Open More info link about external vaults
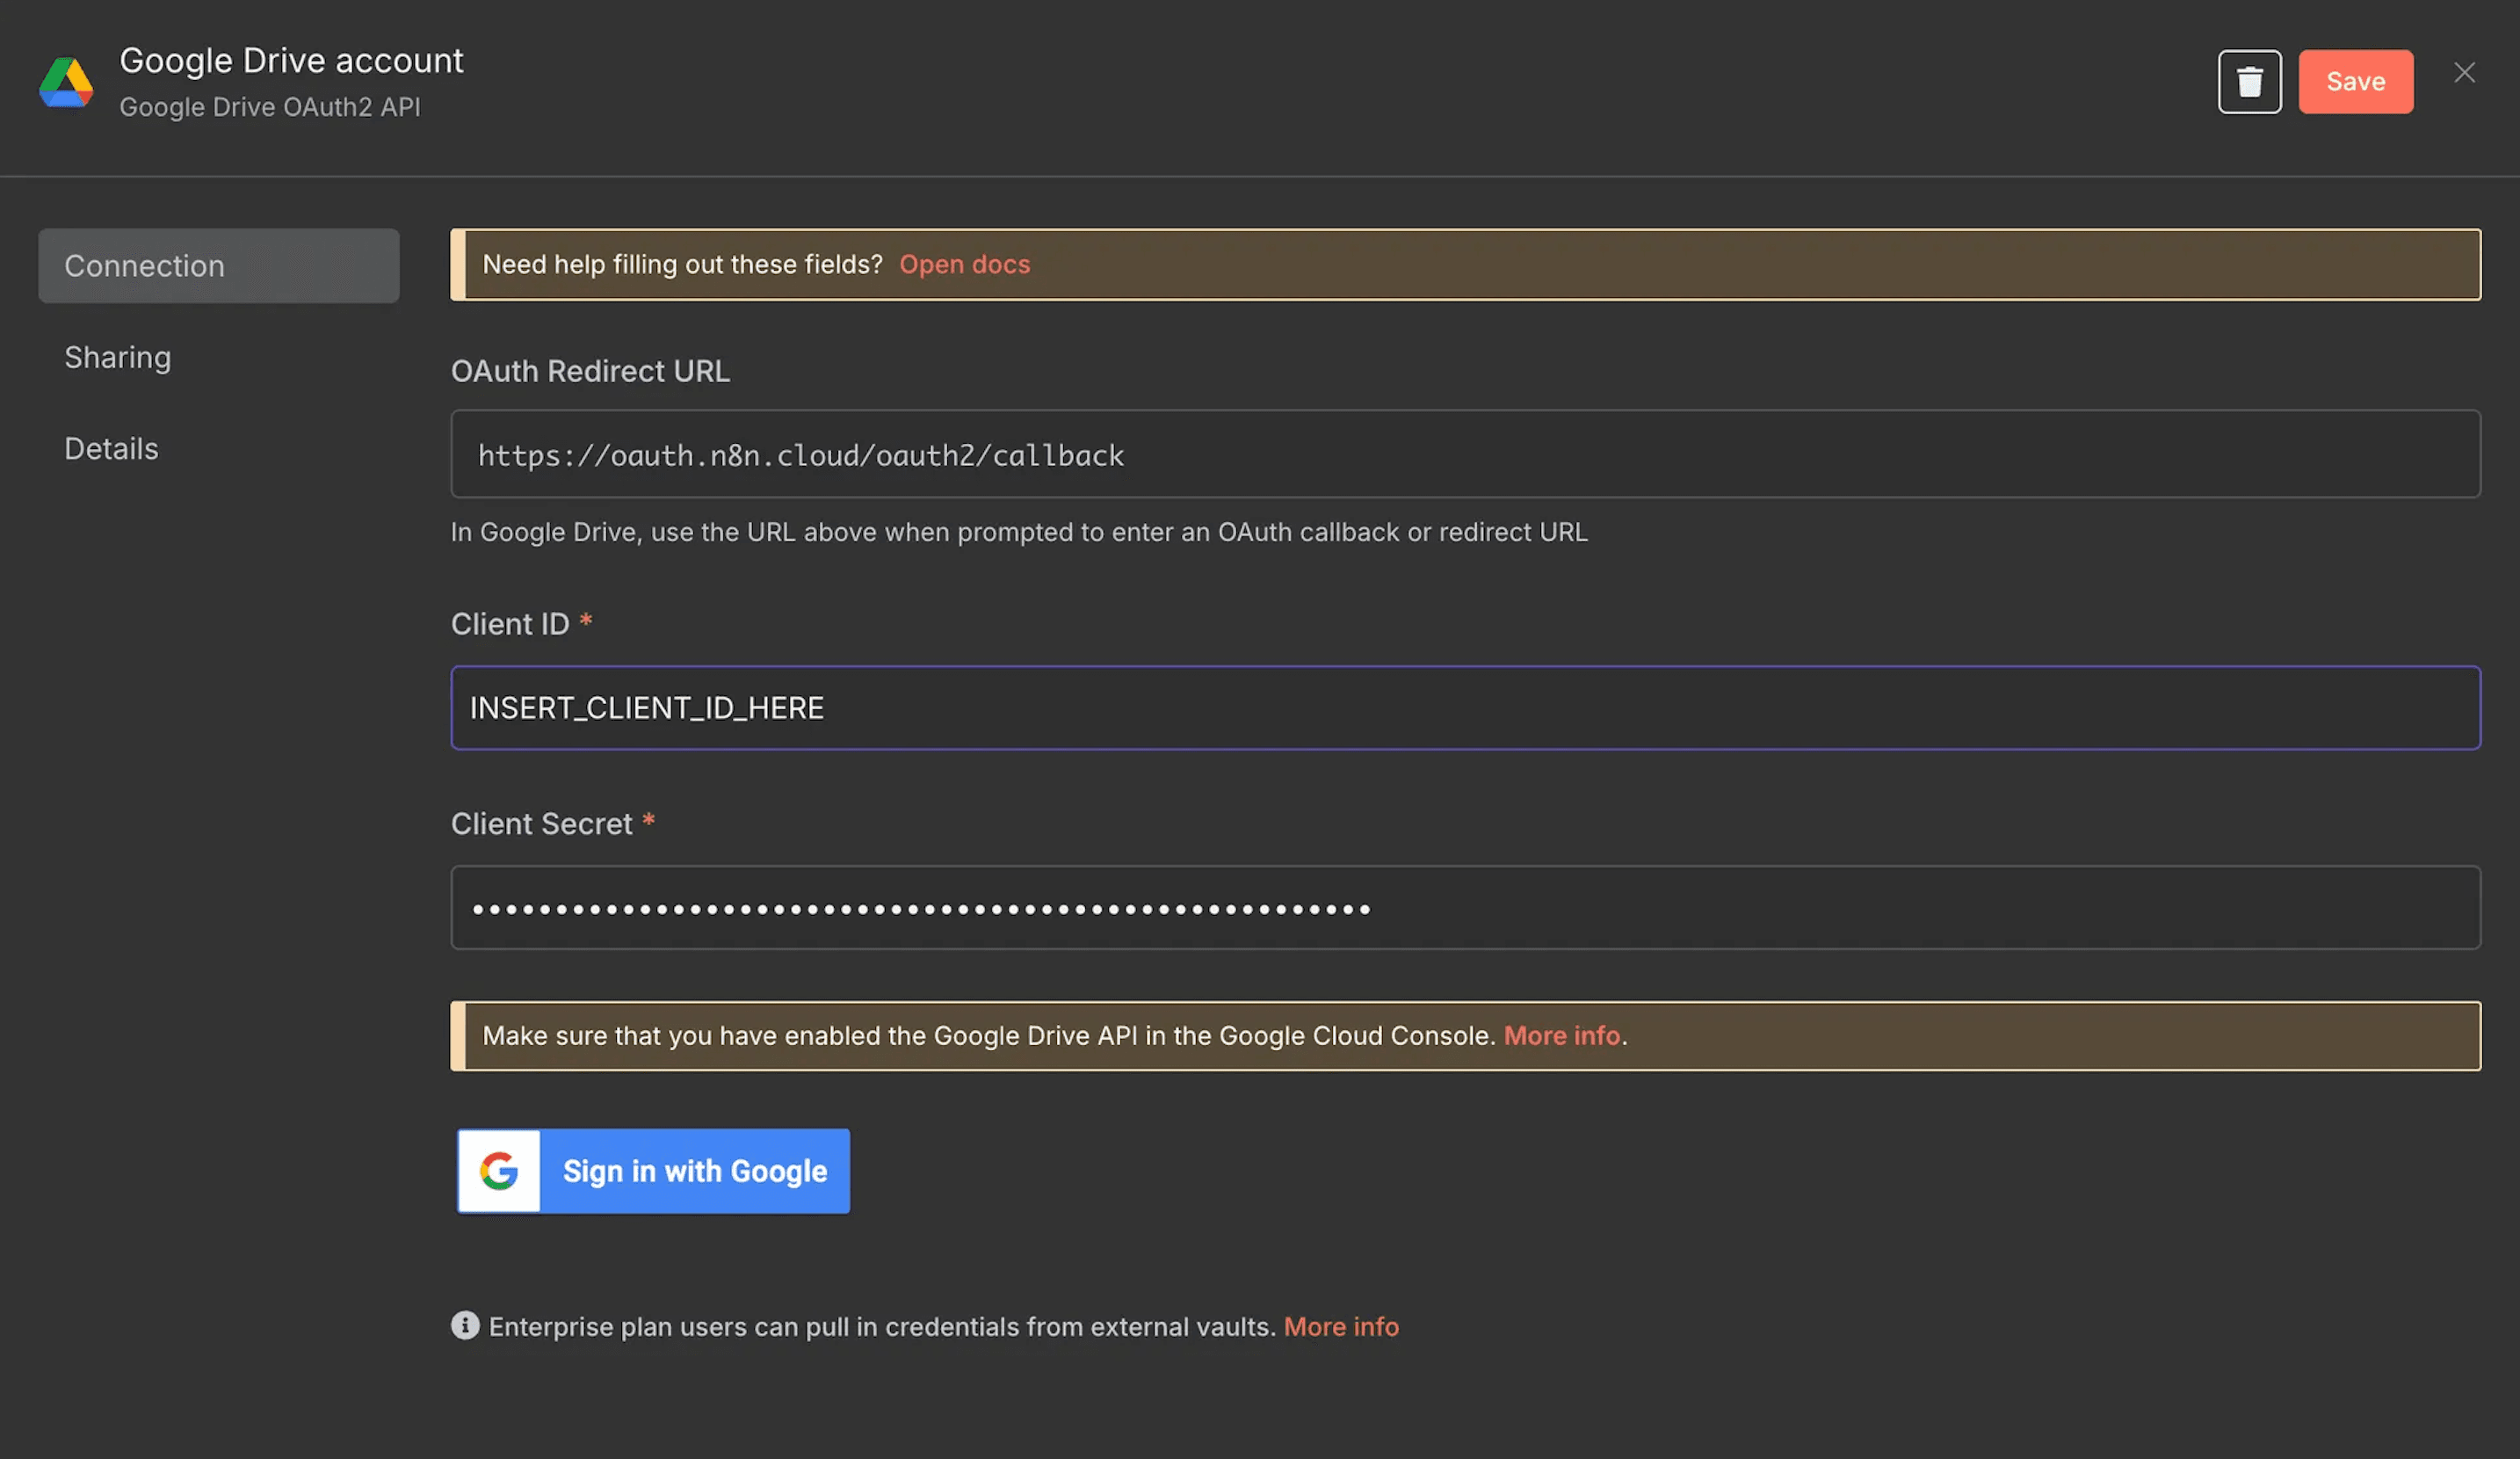Viewport: 2520px width, 1459px height. coord(1341,1326)
